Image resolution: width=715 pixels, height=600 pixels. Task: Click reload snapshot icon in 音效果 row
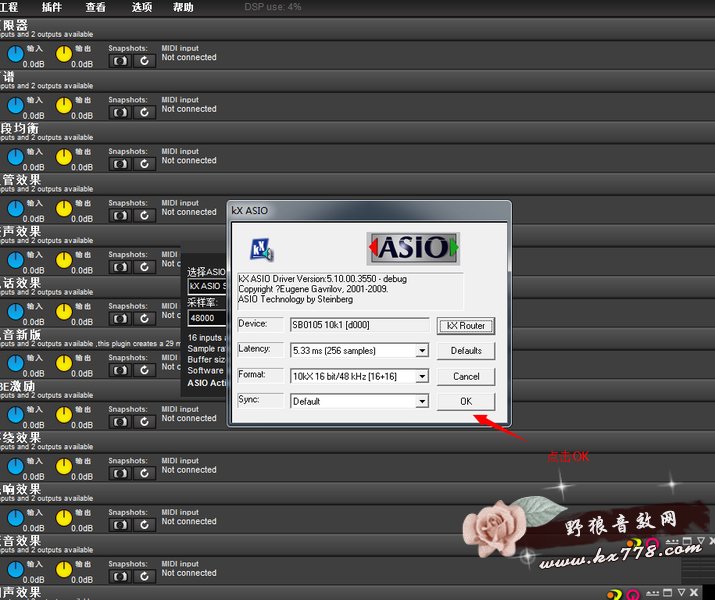click(x=145, y=576)
